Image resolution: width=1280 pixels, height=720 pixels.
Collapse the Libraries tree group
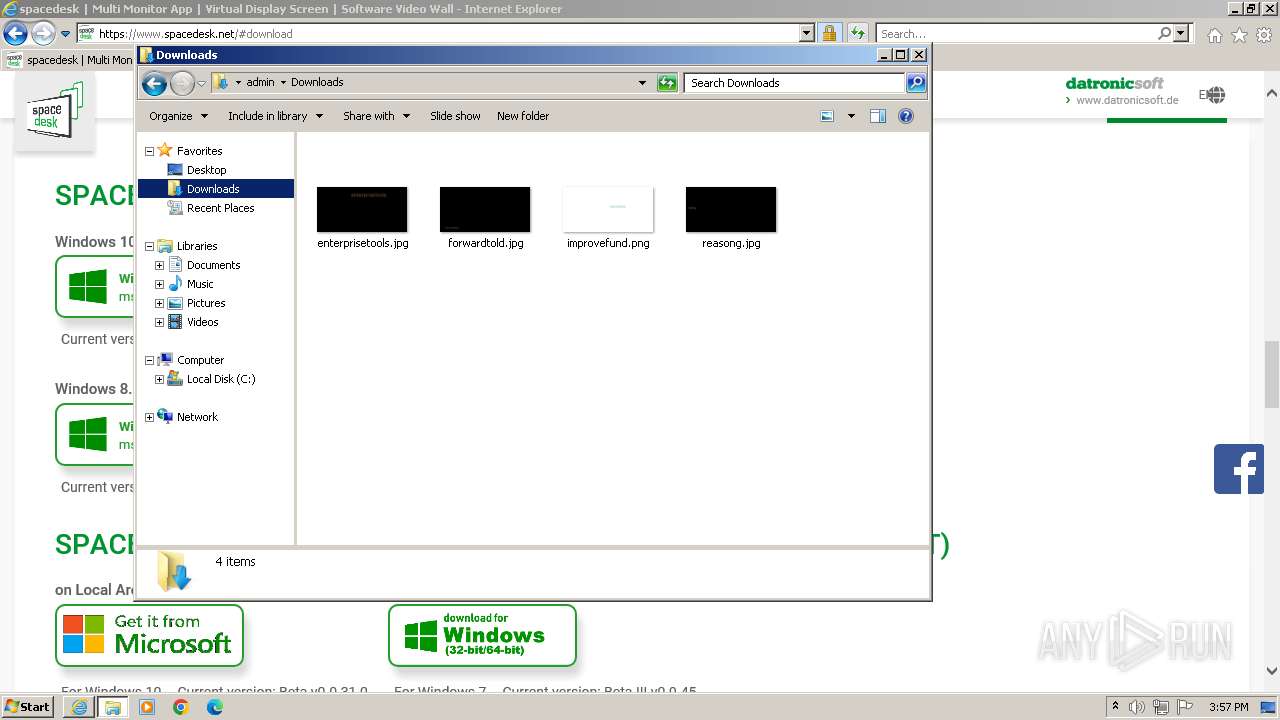(149, 246)
